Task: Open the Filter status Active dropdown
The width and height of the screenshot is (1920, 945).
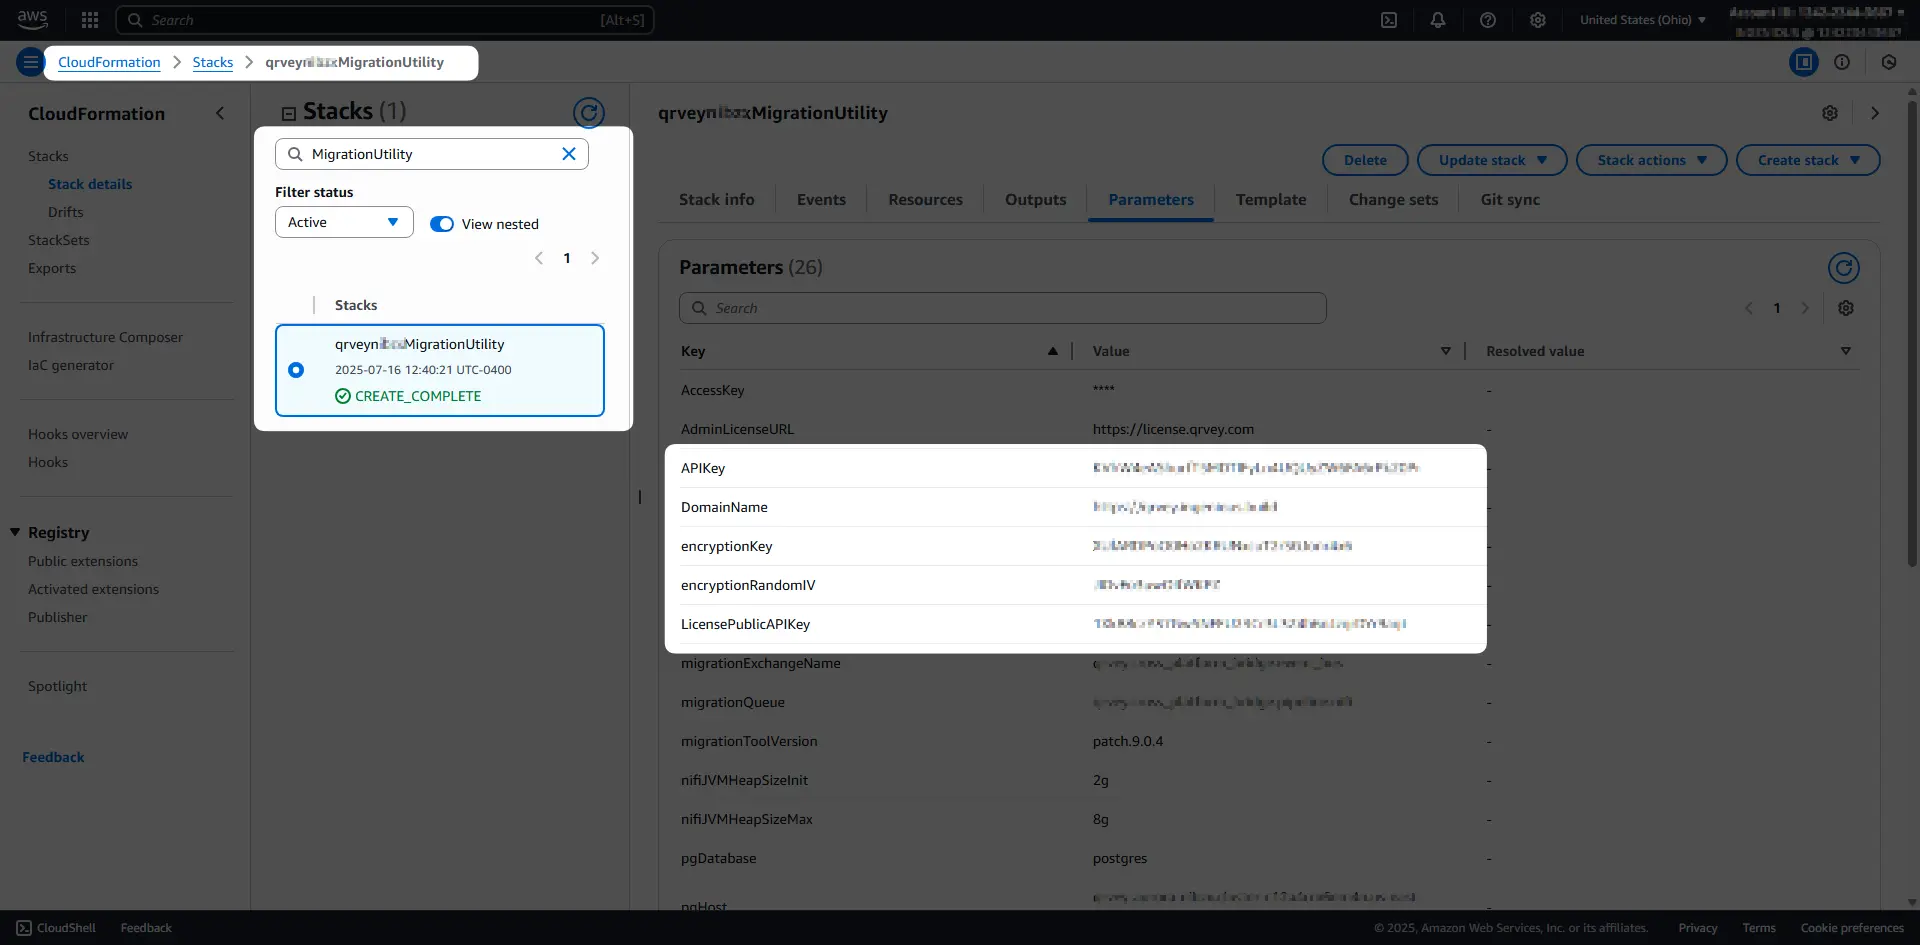Action: (344, 222)
